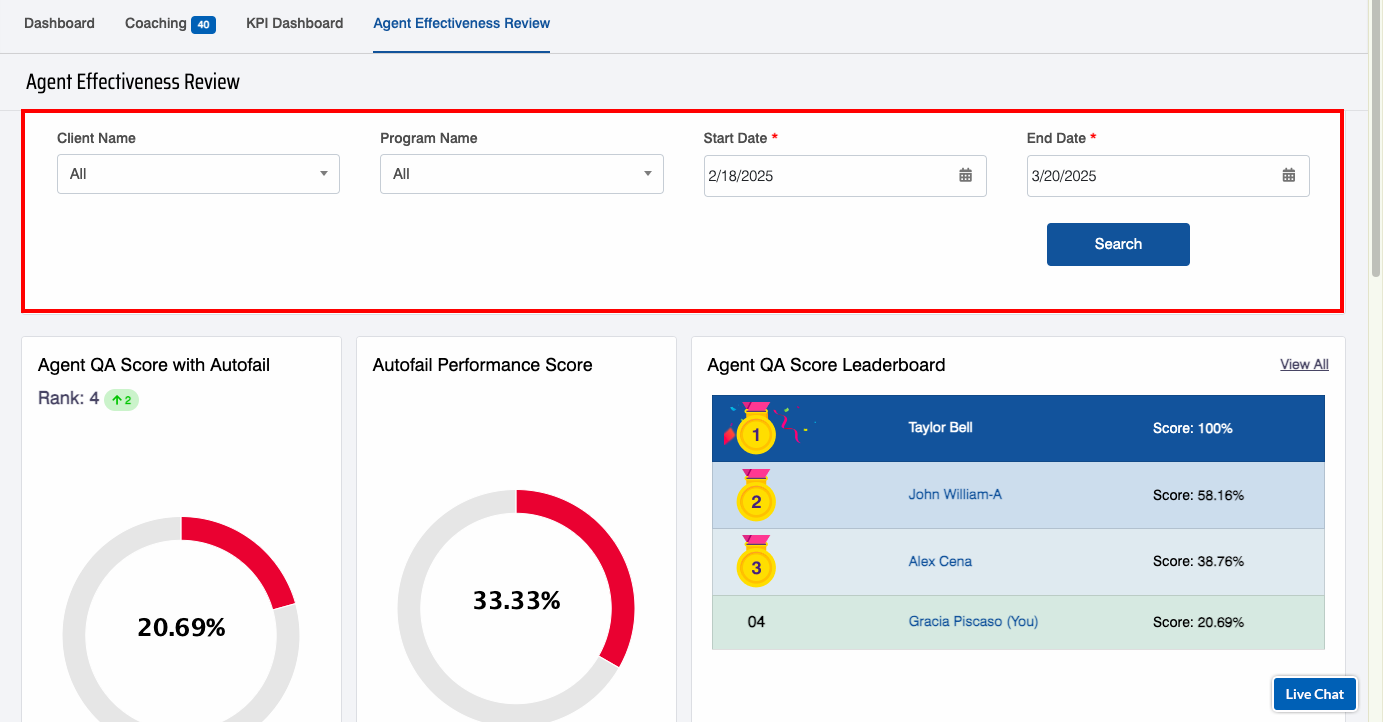Click the third place medal icon
The image size is (1383, 722).
click(756, 567)
